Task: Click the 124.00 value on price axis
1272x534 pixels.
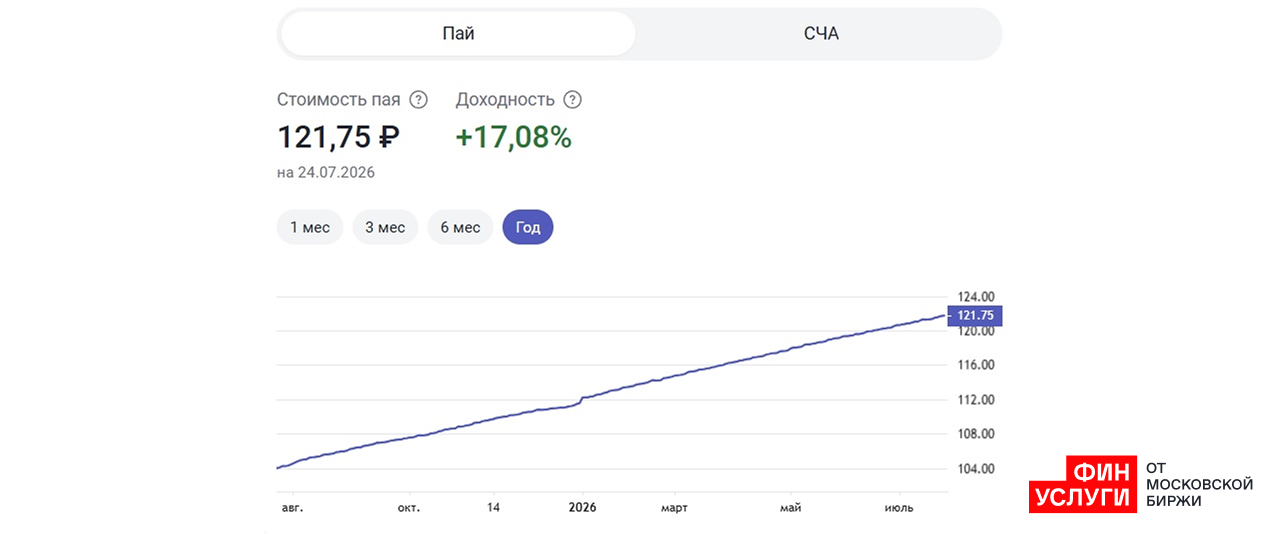Action: tap(975, 297)
